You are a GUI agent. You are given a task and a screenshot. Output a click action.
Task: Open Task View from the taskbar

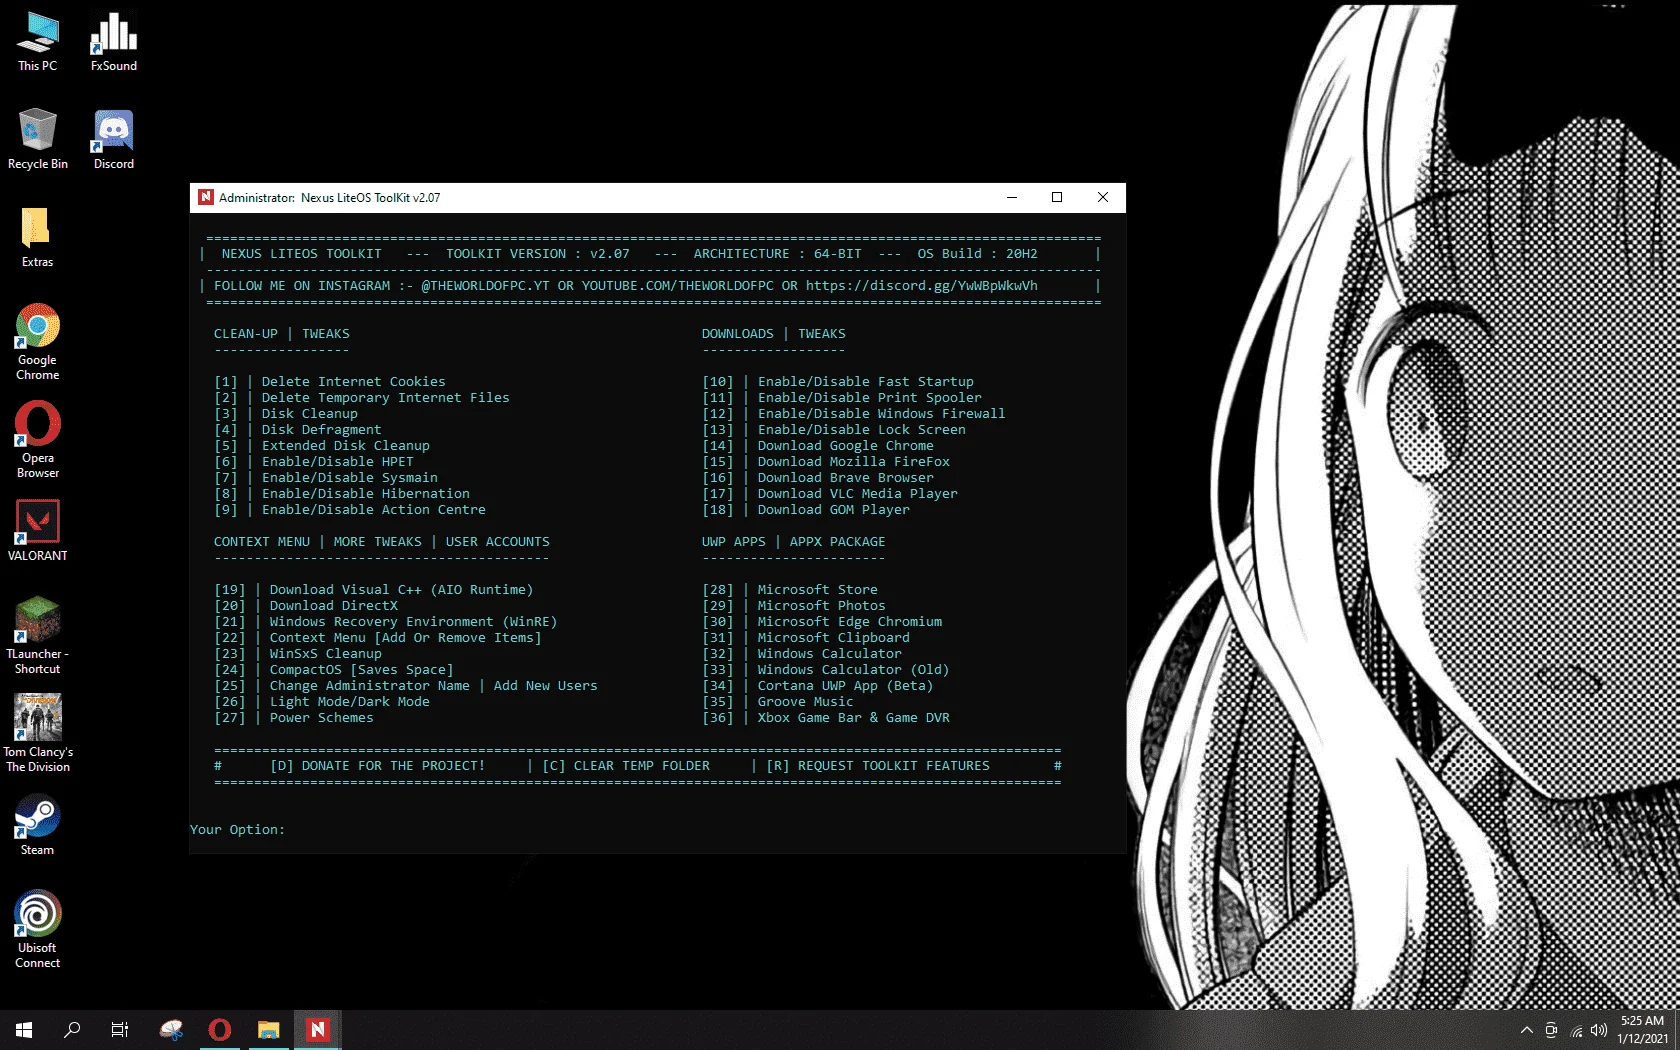[x=120, y=1030]
